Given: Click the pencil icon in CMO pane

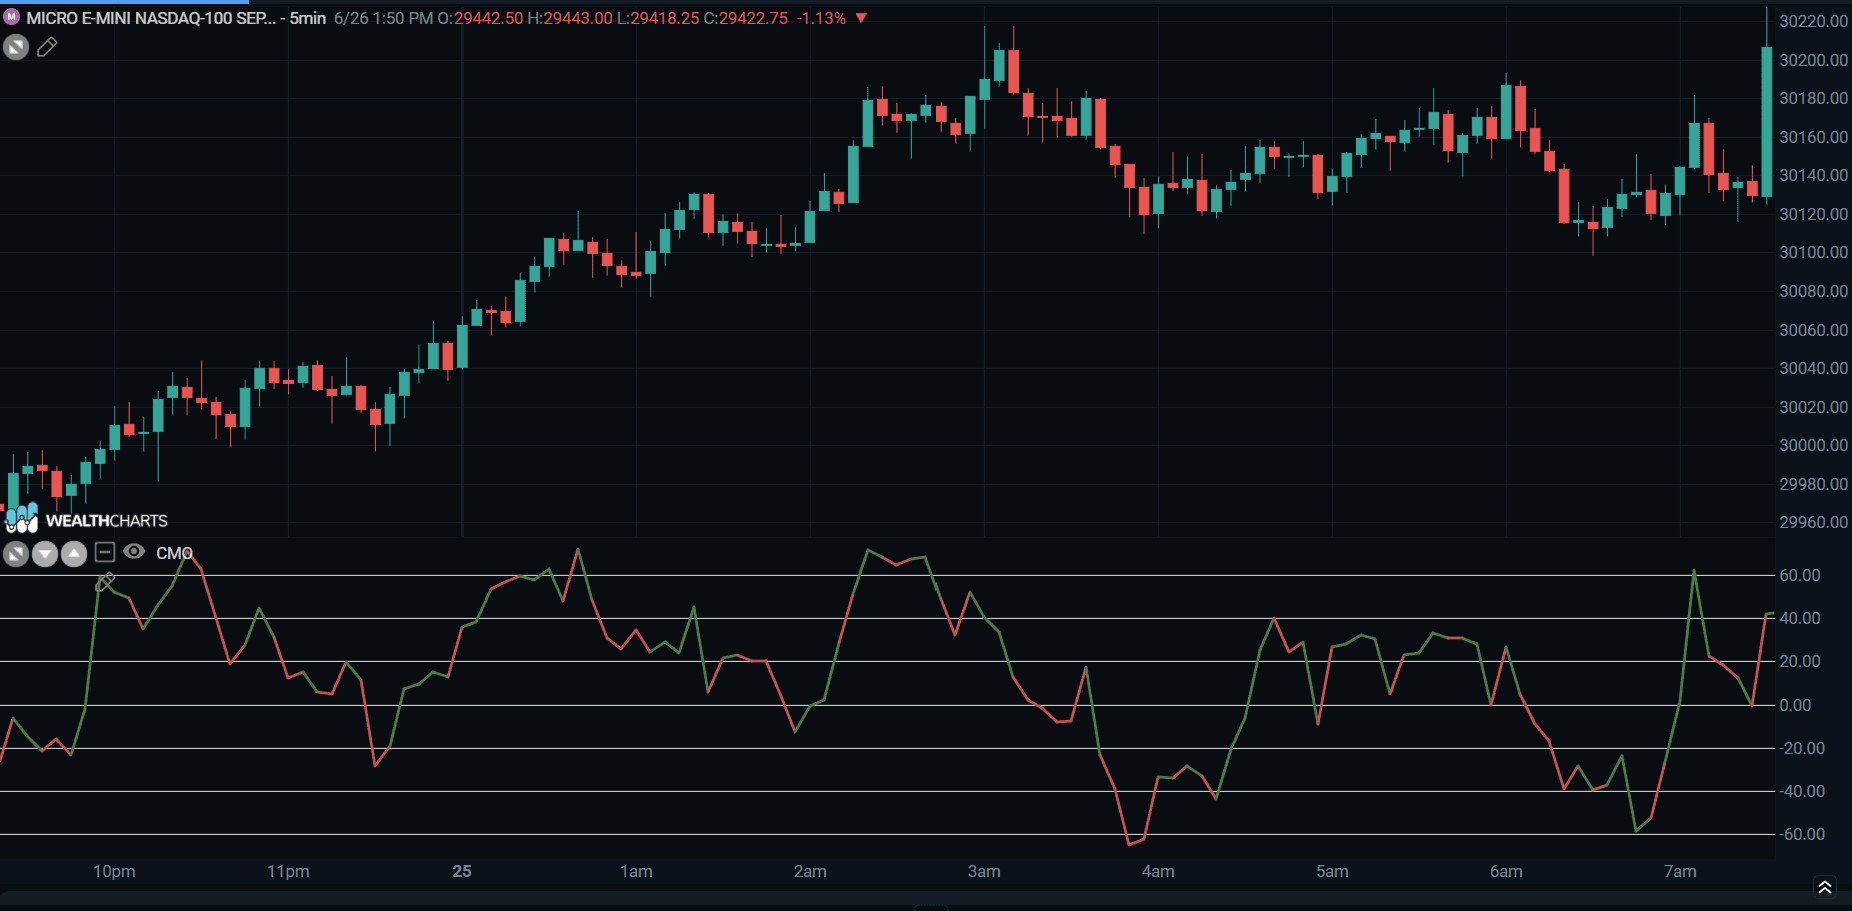Looking at the screenshot, I should tap(105, 582).
